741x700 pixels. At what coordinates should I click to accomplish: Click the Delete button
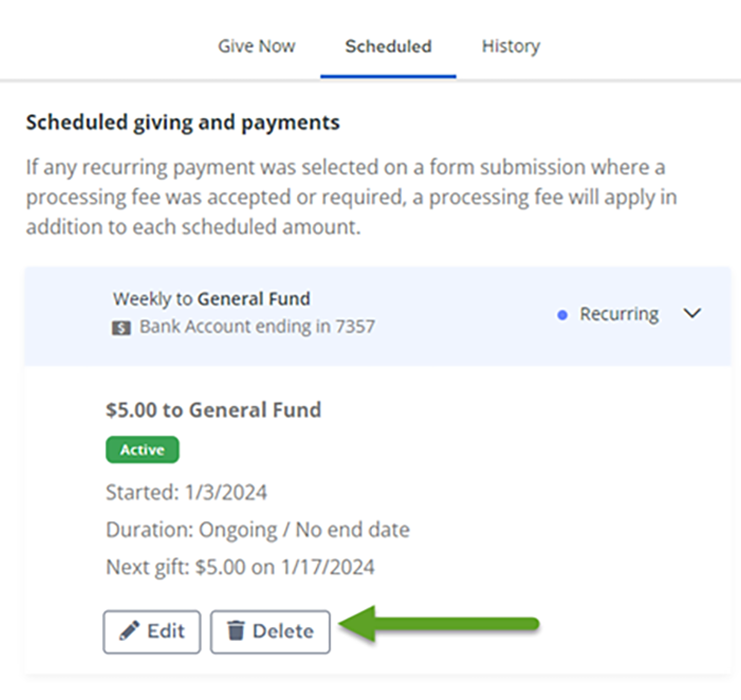tap(270, 632)
